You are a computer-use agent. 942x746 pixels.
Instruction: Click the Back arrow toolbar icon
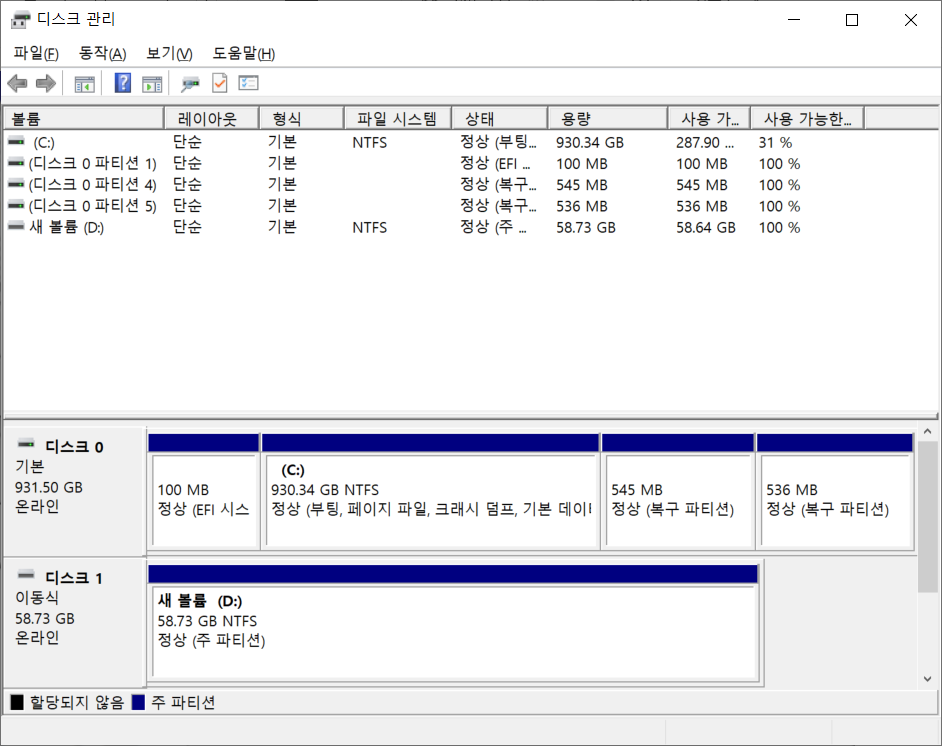pos(17,83)
